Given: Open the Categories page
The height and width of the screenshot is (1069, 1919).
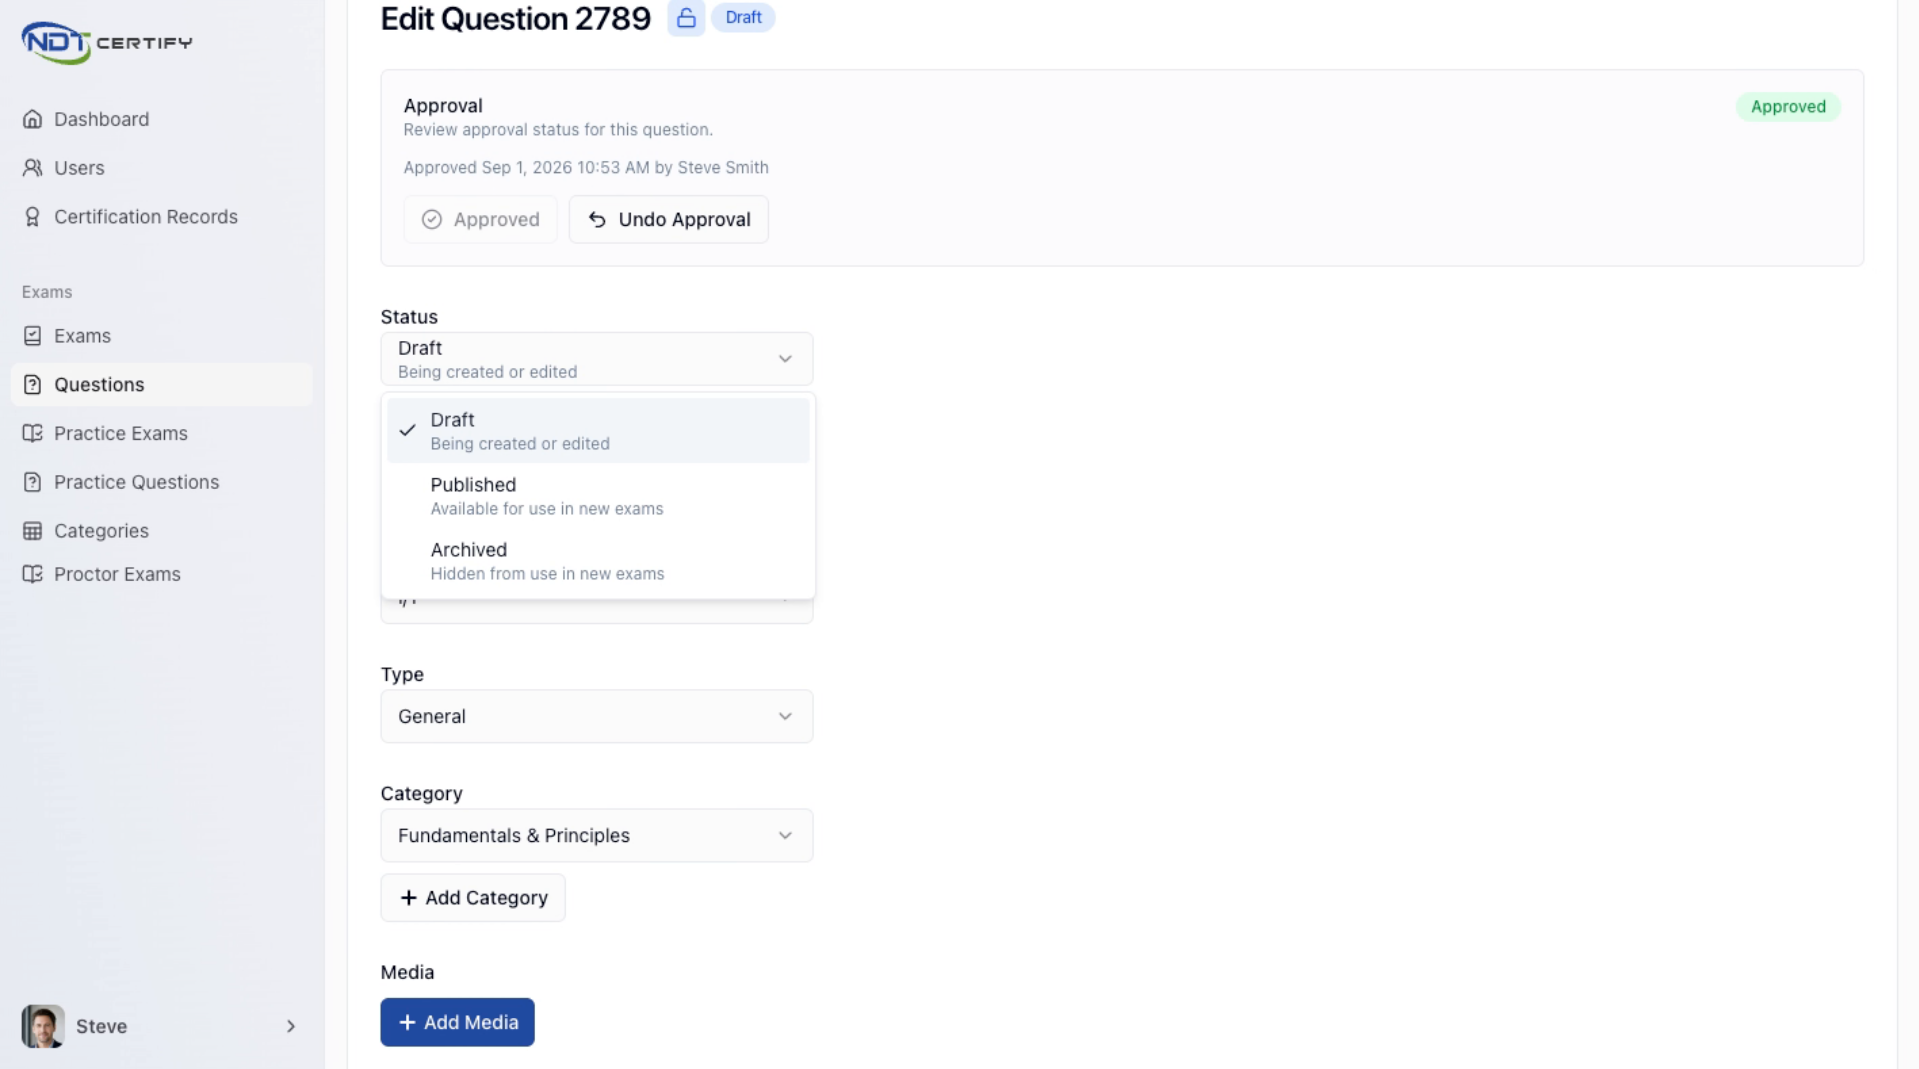Looking at the screenshot, I should [x=162, y=531].
